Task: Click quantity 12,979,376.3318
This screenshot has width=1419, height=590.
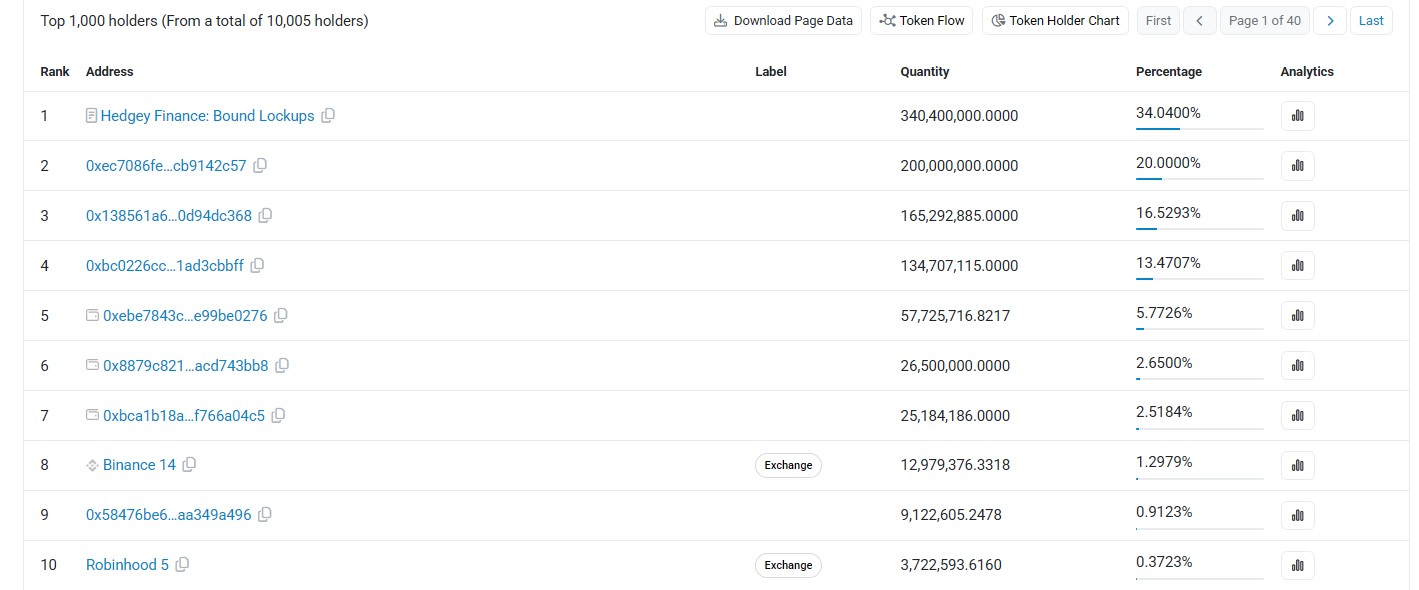Action: click(x=955, y=465)
